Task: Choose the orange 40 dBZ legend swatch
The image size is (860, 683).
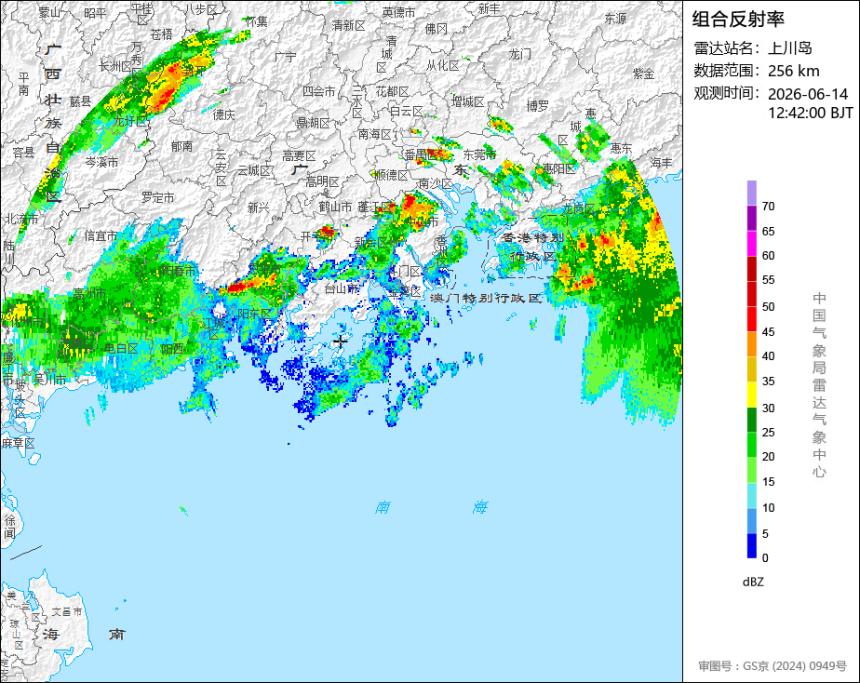Action: coord(751,344)
